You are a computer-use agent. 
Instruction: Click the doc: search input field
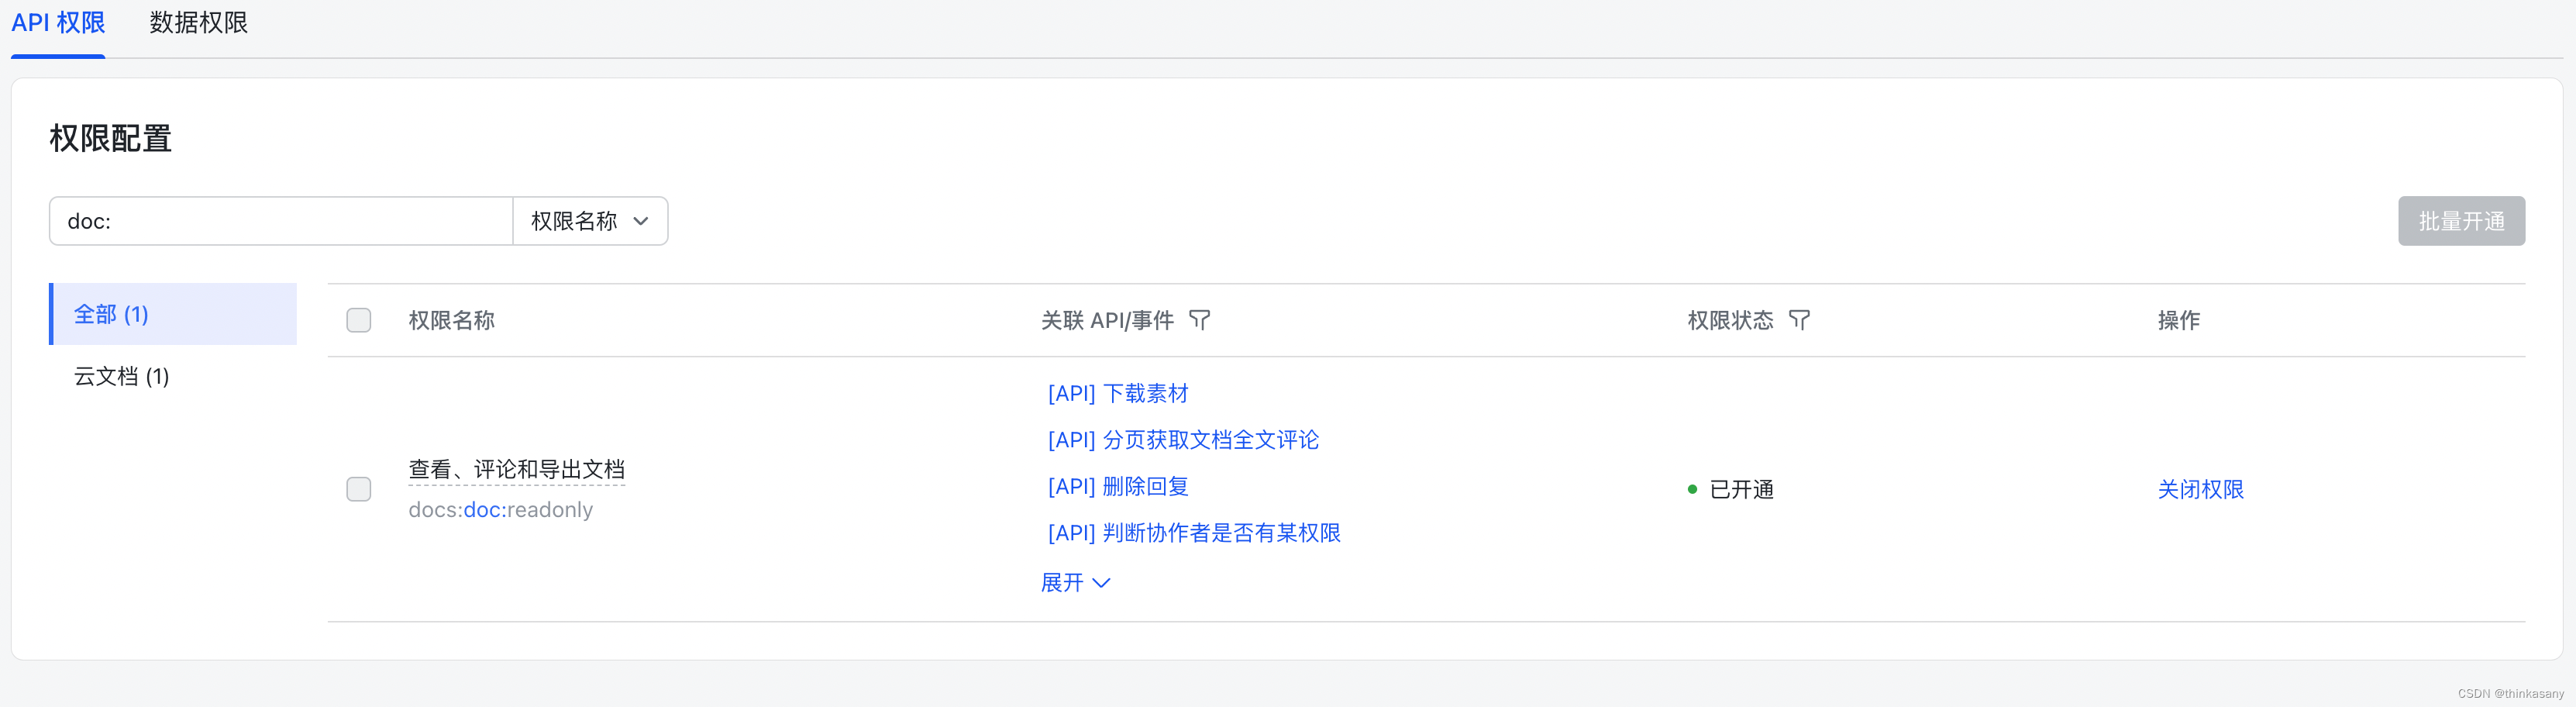[x=281, y=221]
